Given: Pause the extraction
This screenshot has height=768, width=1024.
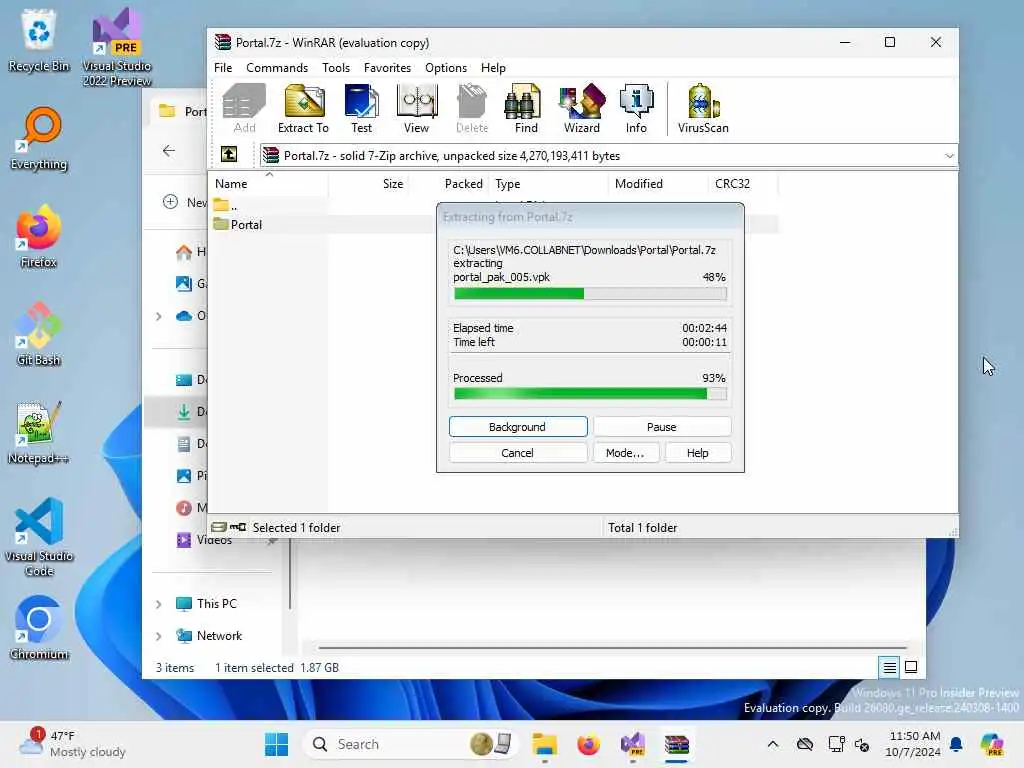Looking at the screenshot, I should point(662,426).
